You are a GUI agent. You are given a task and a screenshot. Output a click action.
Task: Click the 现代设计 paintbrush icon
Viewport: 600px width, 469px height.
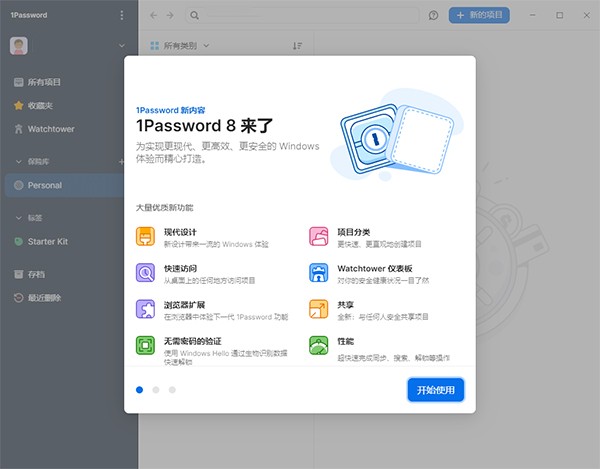tap(145, 236)
